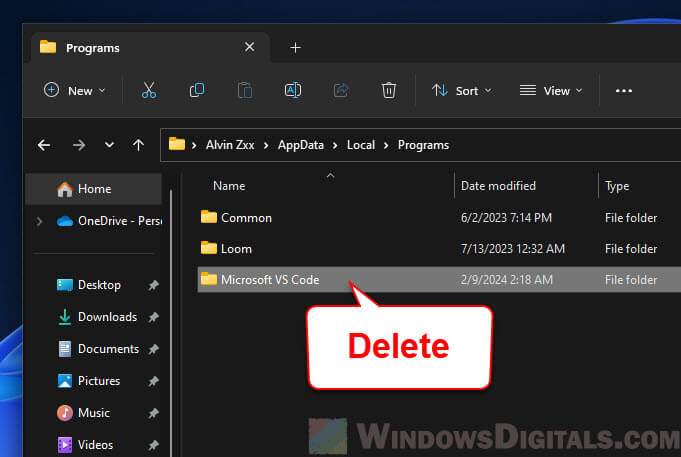Navigate to AppData breadcrumb
This screenshot has height=457, width=681.
tap(301, 145)
